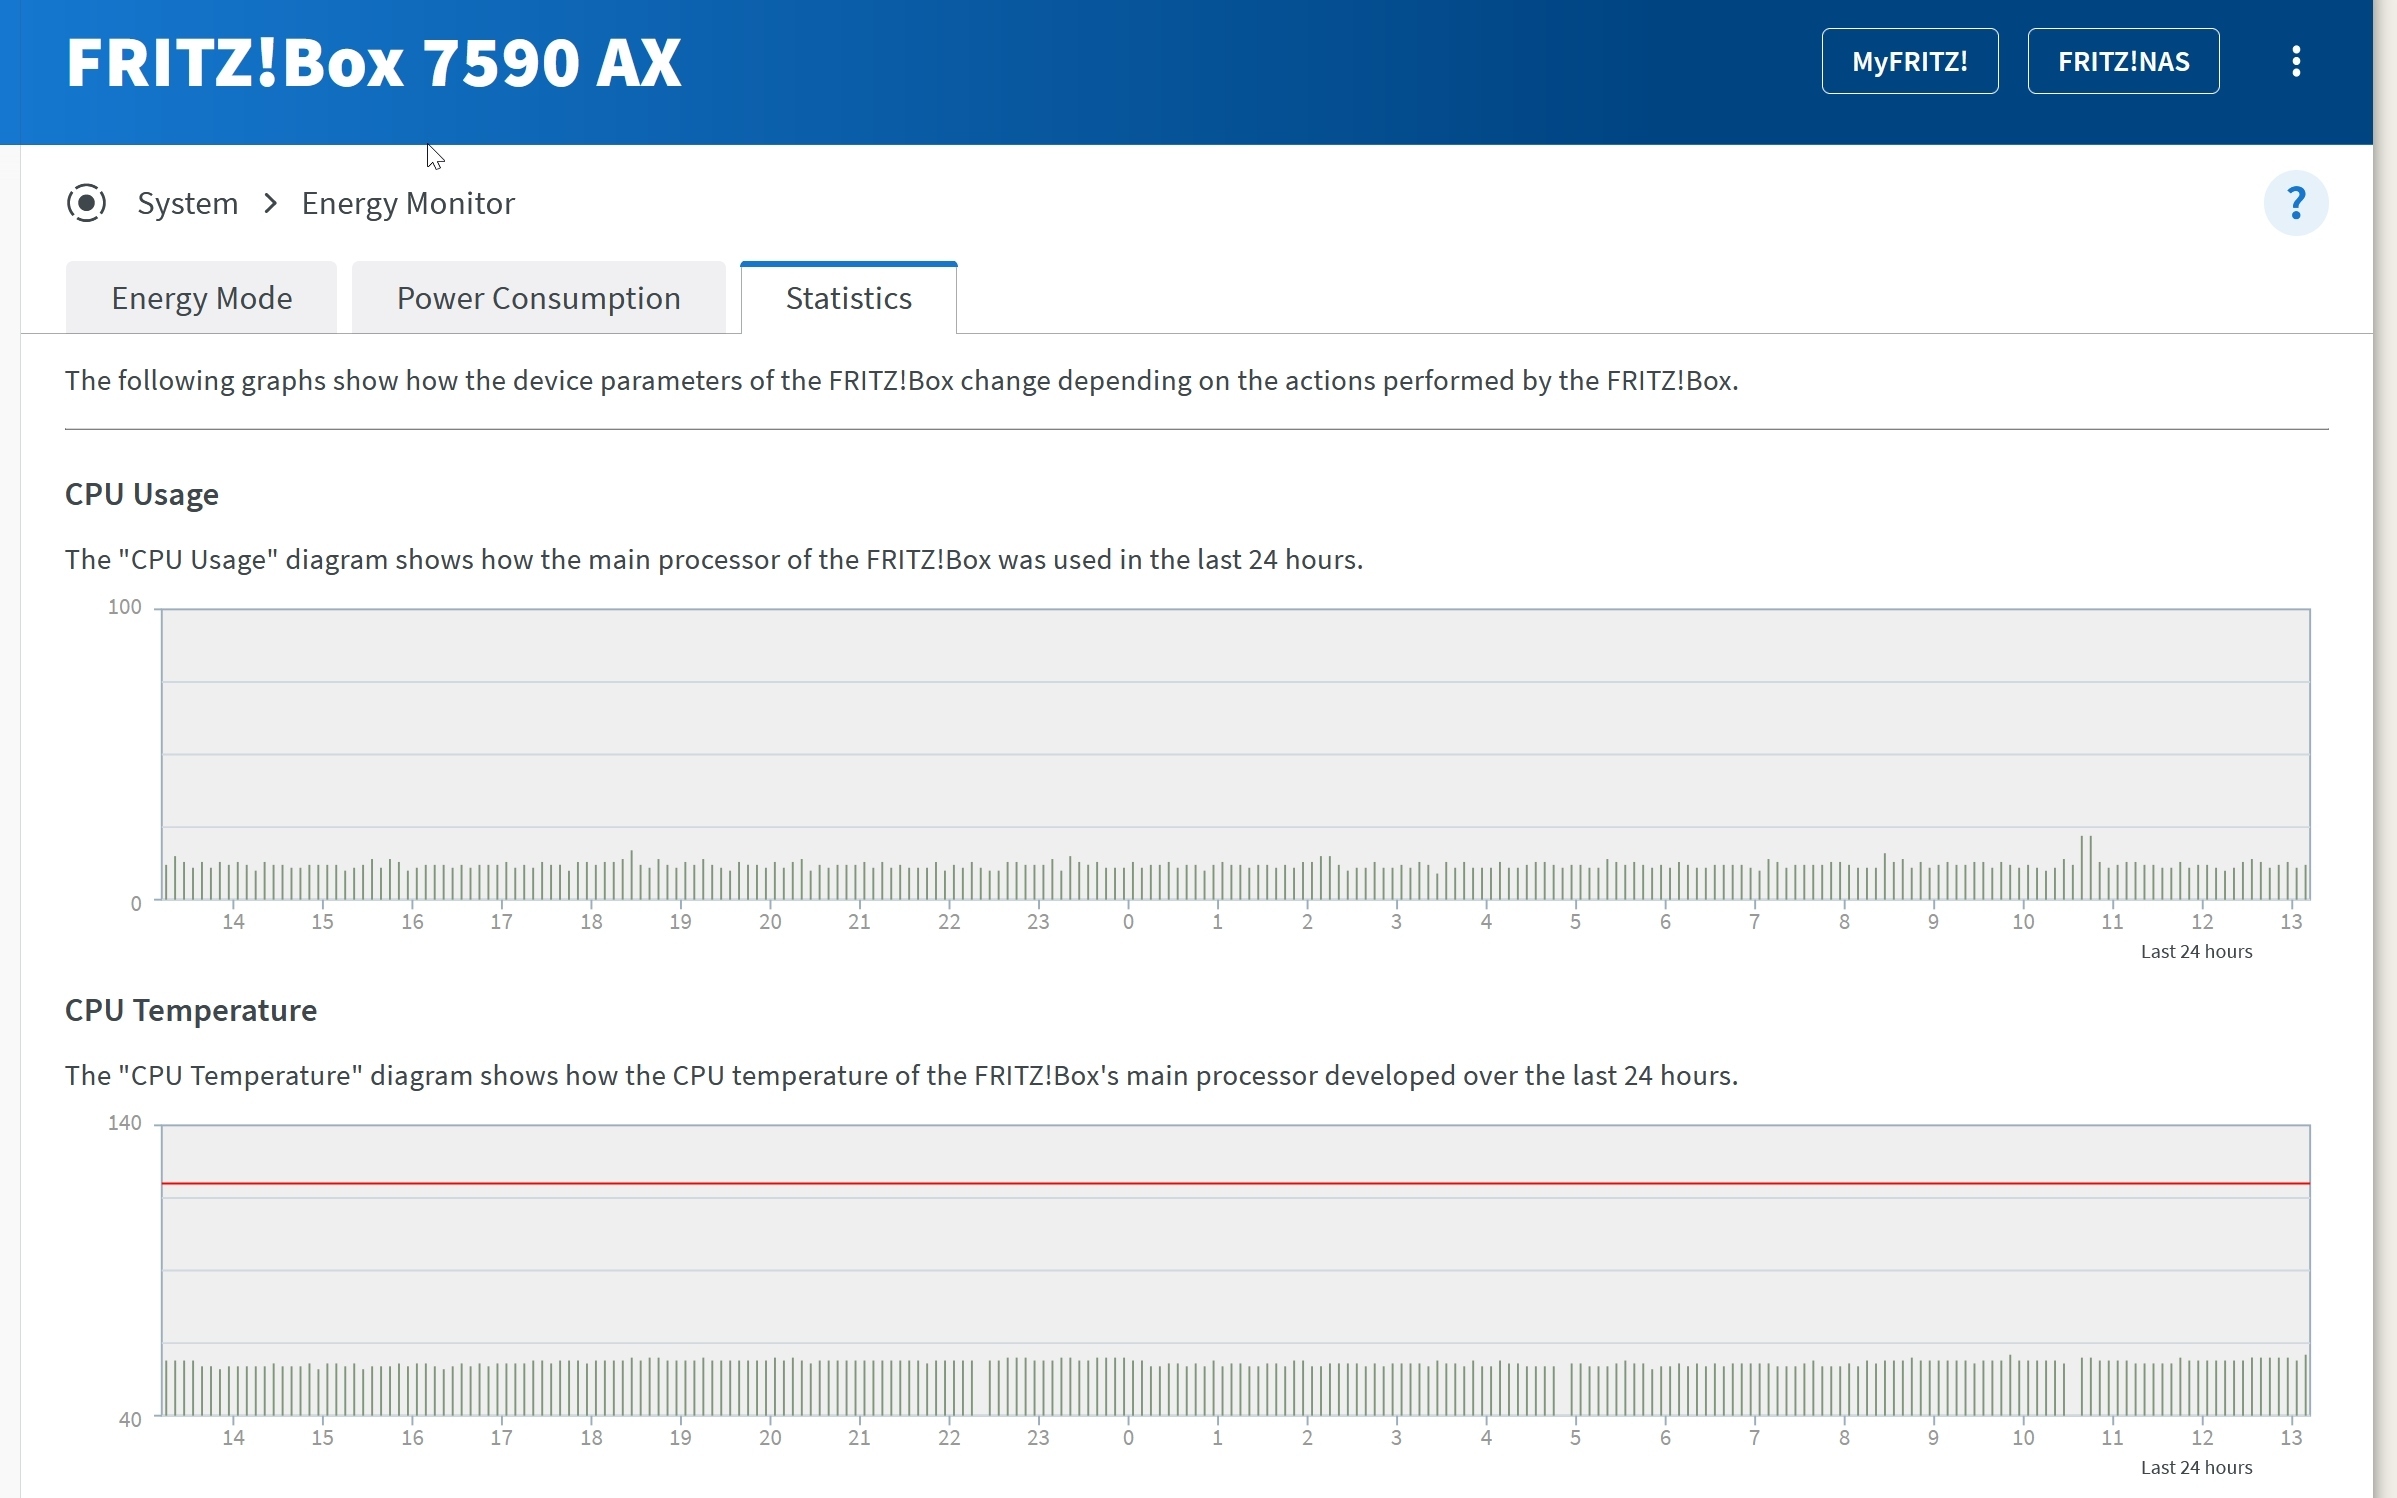
Task: Switch to the Power Consumption tab
Action: 538,298
